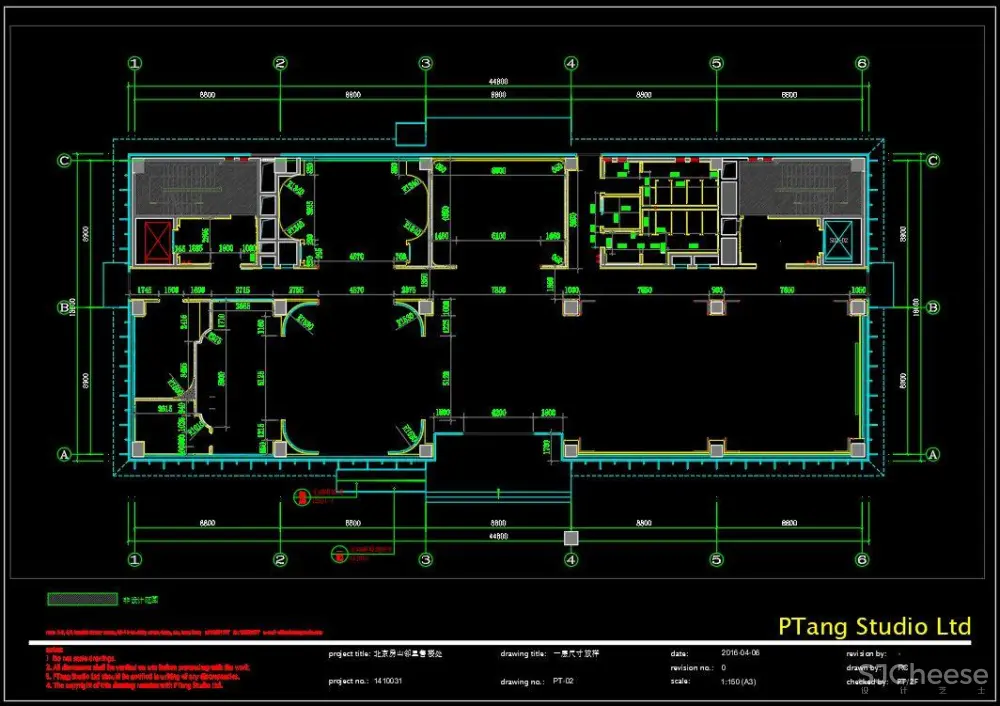The width and height of the screenshot is (1000, 706).
Task: Select the project no. 1410031 field
Action: [x=391, y=681]
